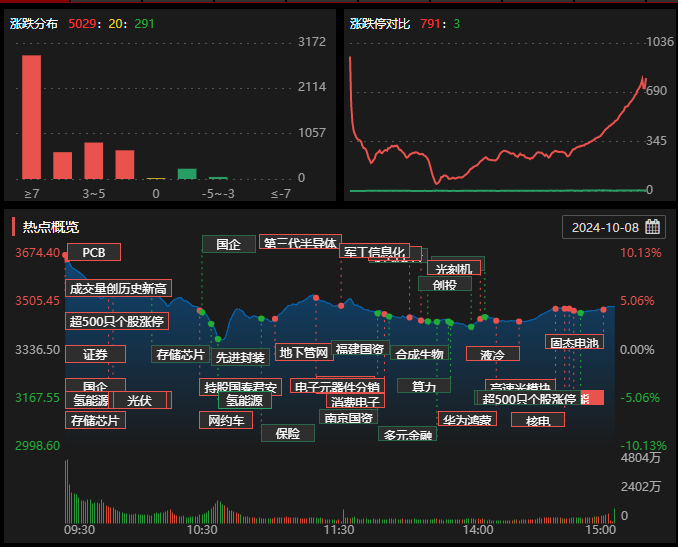Click the green bar in 涨跌分布 chart
This screenshot has height=547, width=678.
187,174
